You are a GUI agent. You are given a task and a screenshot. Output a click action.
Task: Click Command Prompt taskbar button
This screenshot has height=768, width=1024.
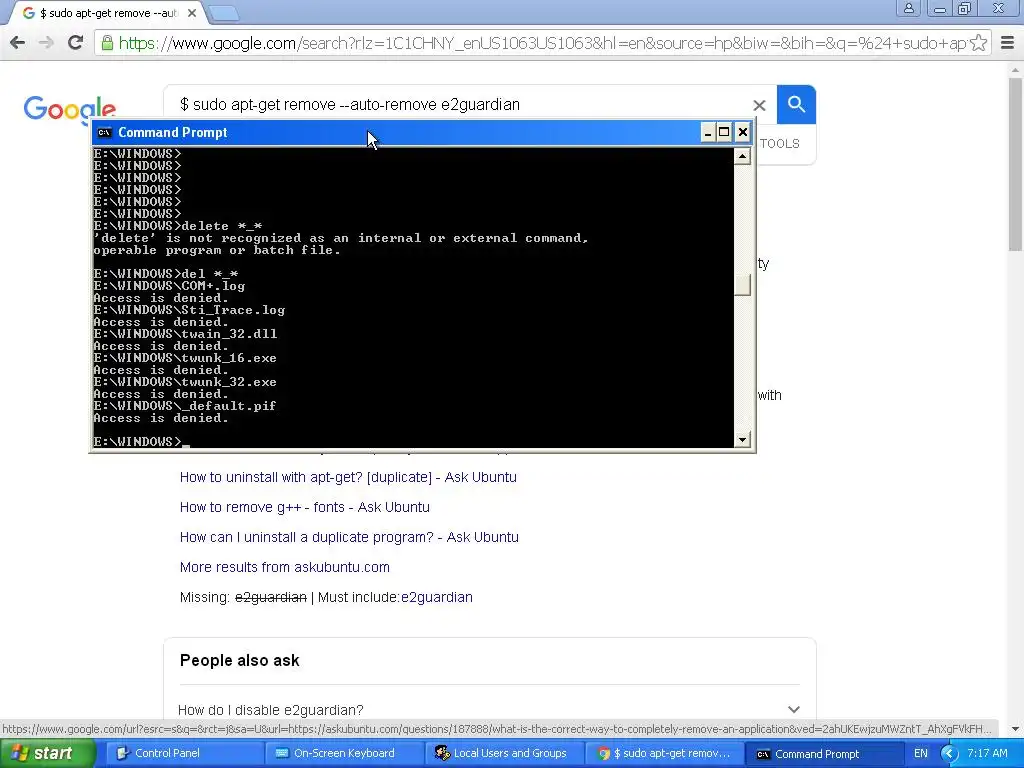coord(824,753)
